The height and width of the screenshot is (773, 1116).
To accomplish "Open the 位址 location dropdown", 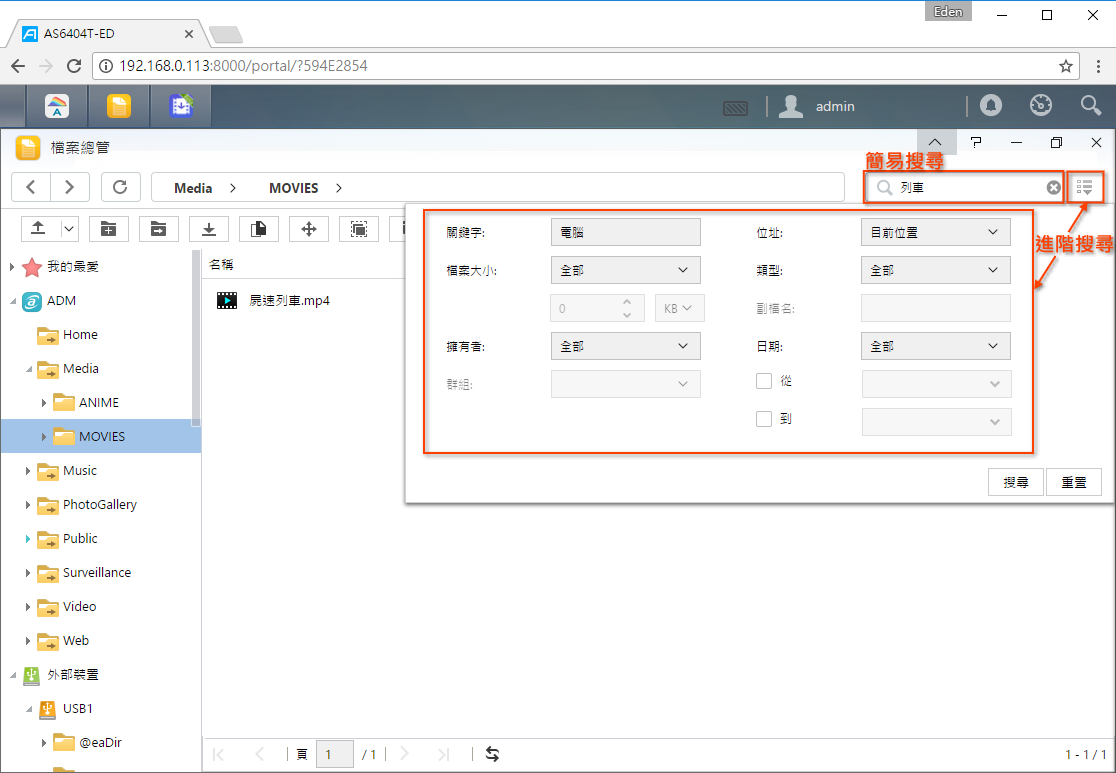I will coord(936,232).
